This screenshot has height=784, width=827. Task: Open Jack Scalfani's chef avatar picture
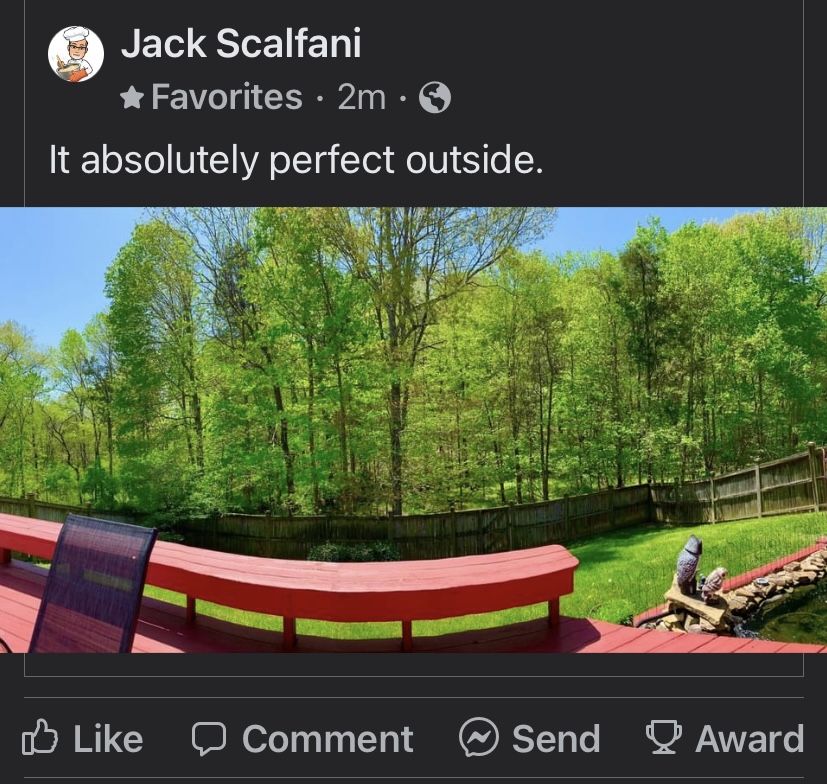coord(75,54)
